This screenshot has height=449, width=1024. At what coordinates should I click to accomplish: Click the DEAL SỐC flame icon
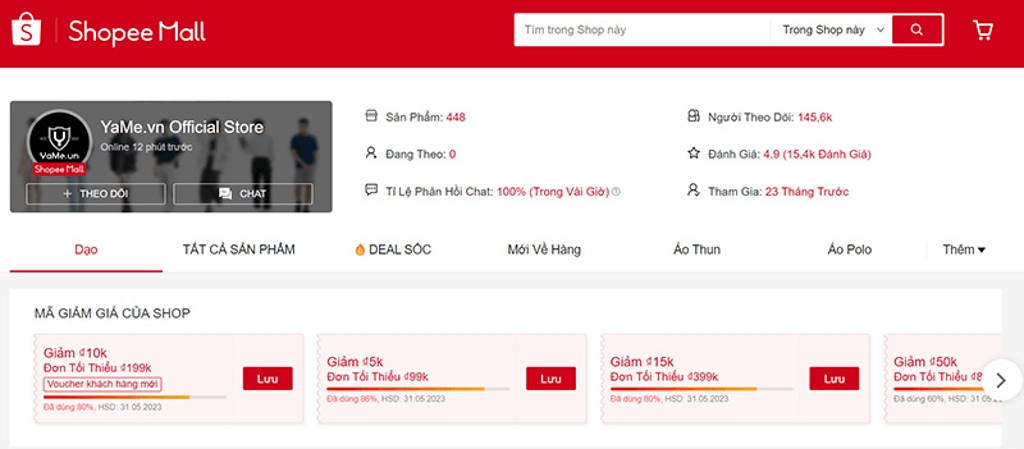click(x=360, y=249)
